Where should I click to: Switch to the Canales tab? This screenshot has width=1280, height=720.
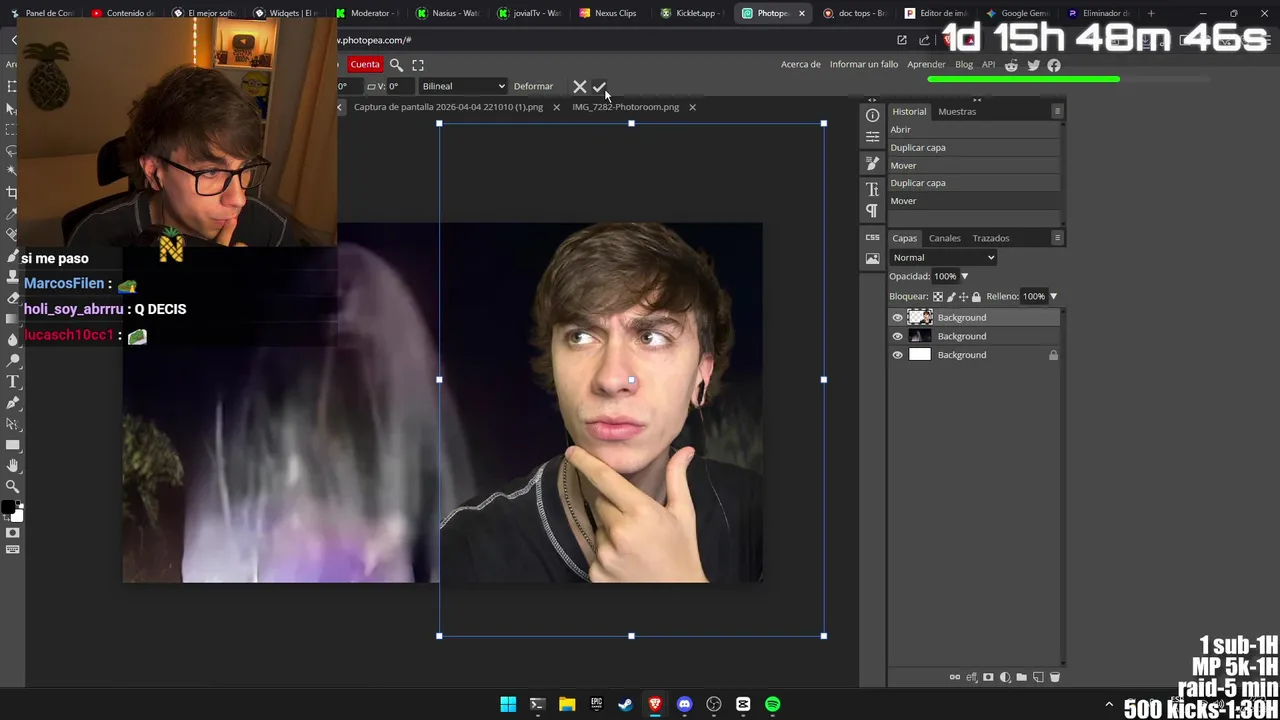tap(944, 238)
